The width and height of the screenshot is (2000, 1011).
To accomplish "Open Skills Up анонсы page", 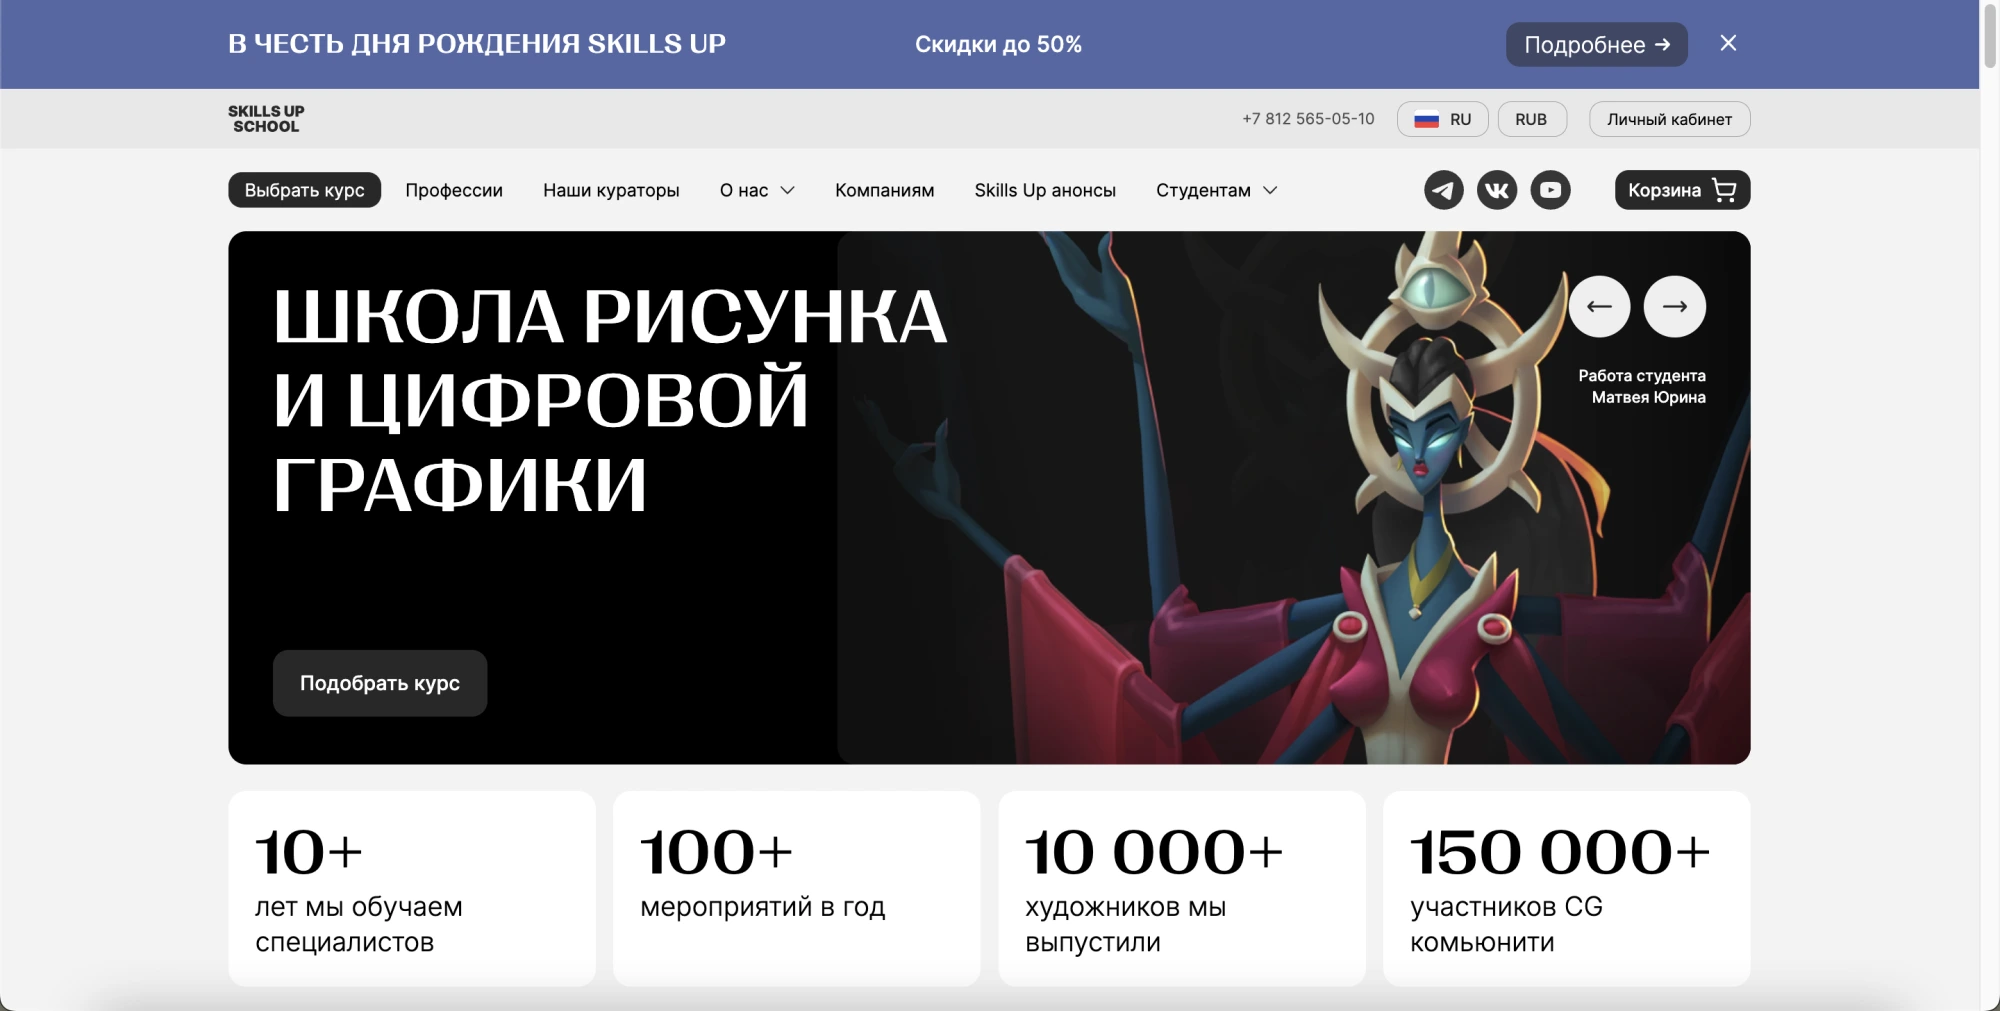I will coord(1045,190).
